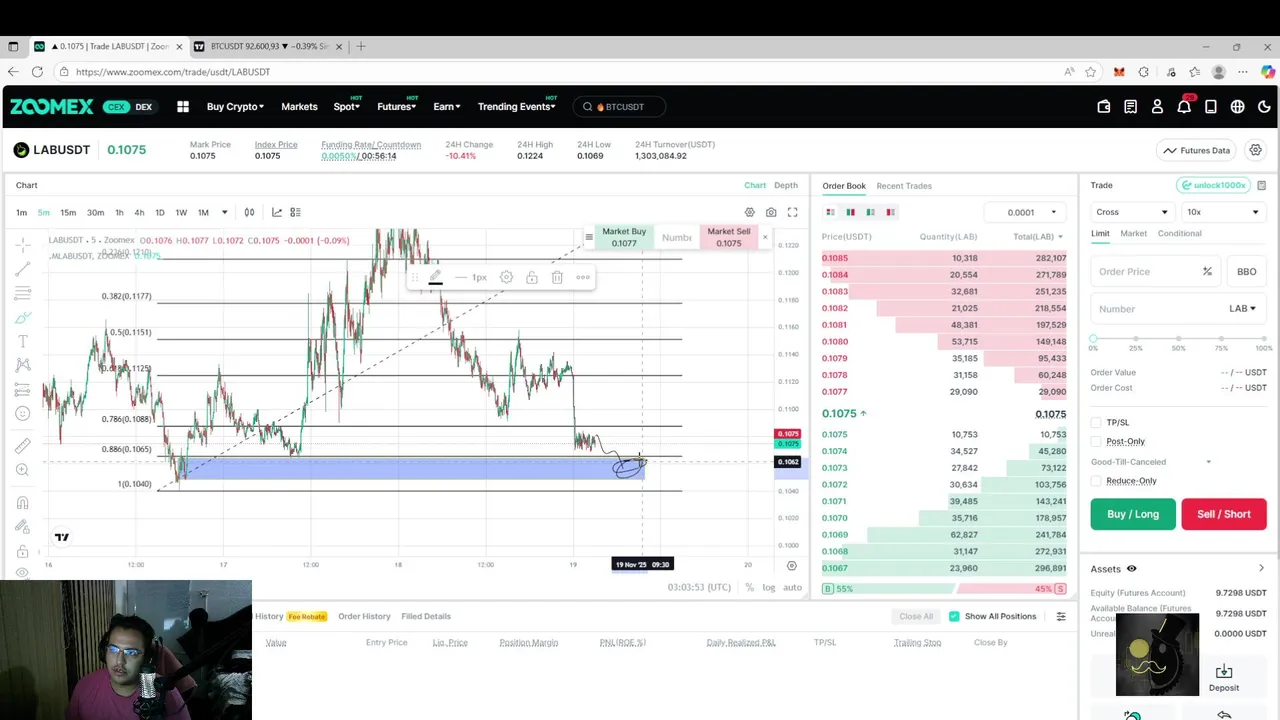Open Filled Details tab
1280x720 pixels.
tap(426, 616)
